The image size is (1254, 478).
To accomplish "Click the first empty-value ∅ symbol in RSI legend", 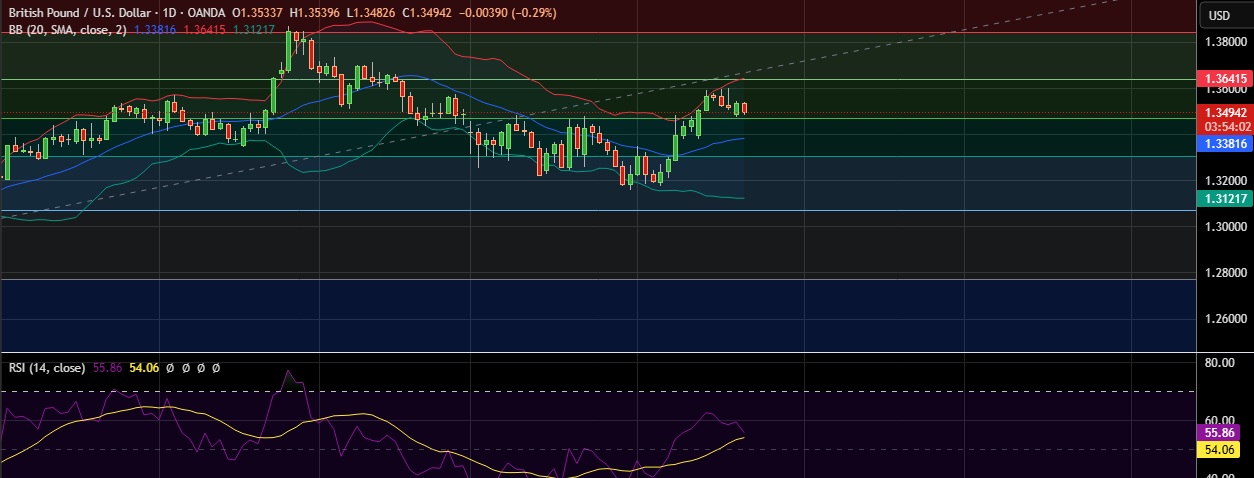I will (x=171, y=368).
